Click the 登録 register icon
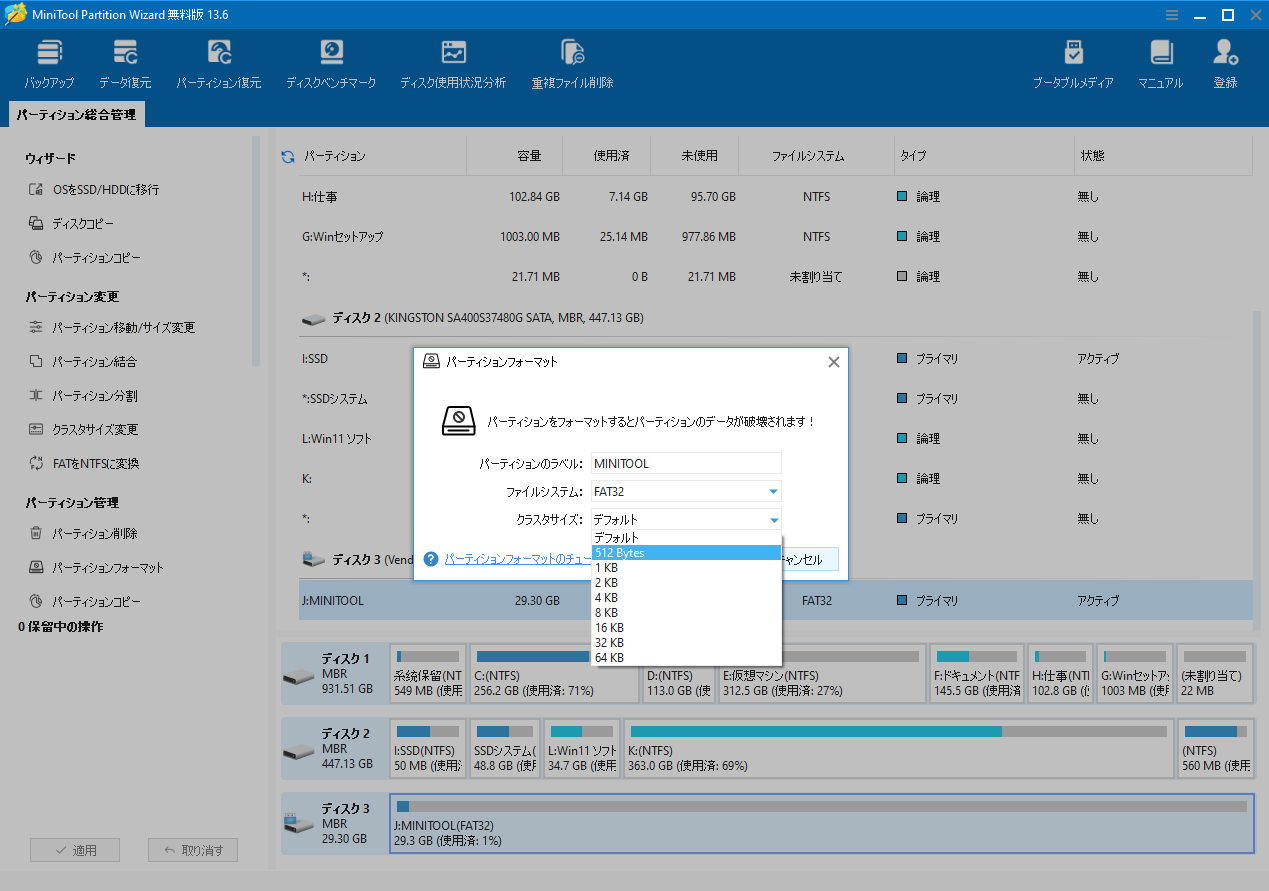 coord(1226,65)
